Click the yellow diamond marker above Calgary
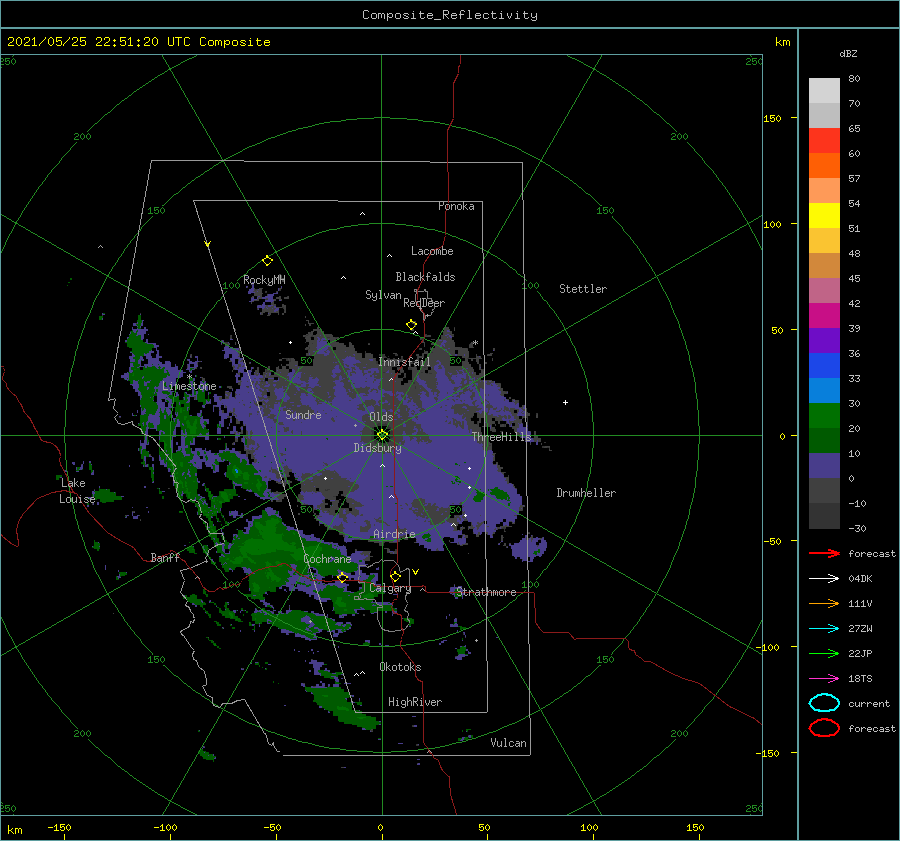 [x=395, y=576]
